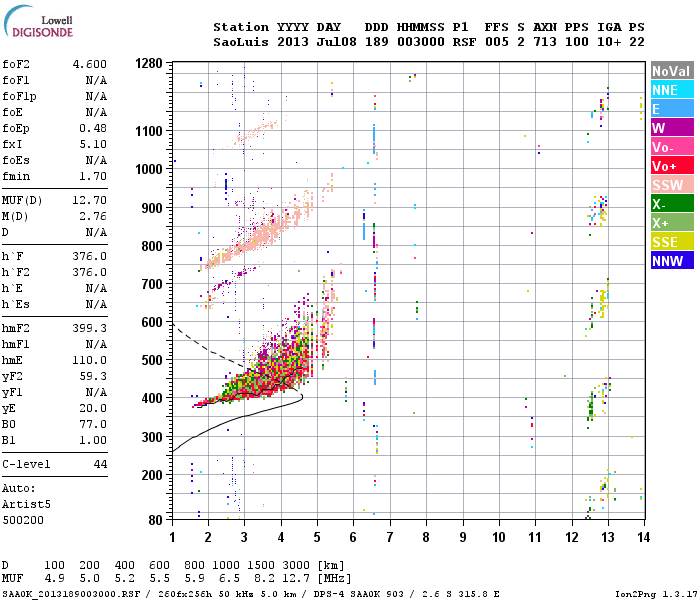Screen dimensions: 700x600
Task: Click the date Jul08 in header
Action: tap(337, 42)
